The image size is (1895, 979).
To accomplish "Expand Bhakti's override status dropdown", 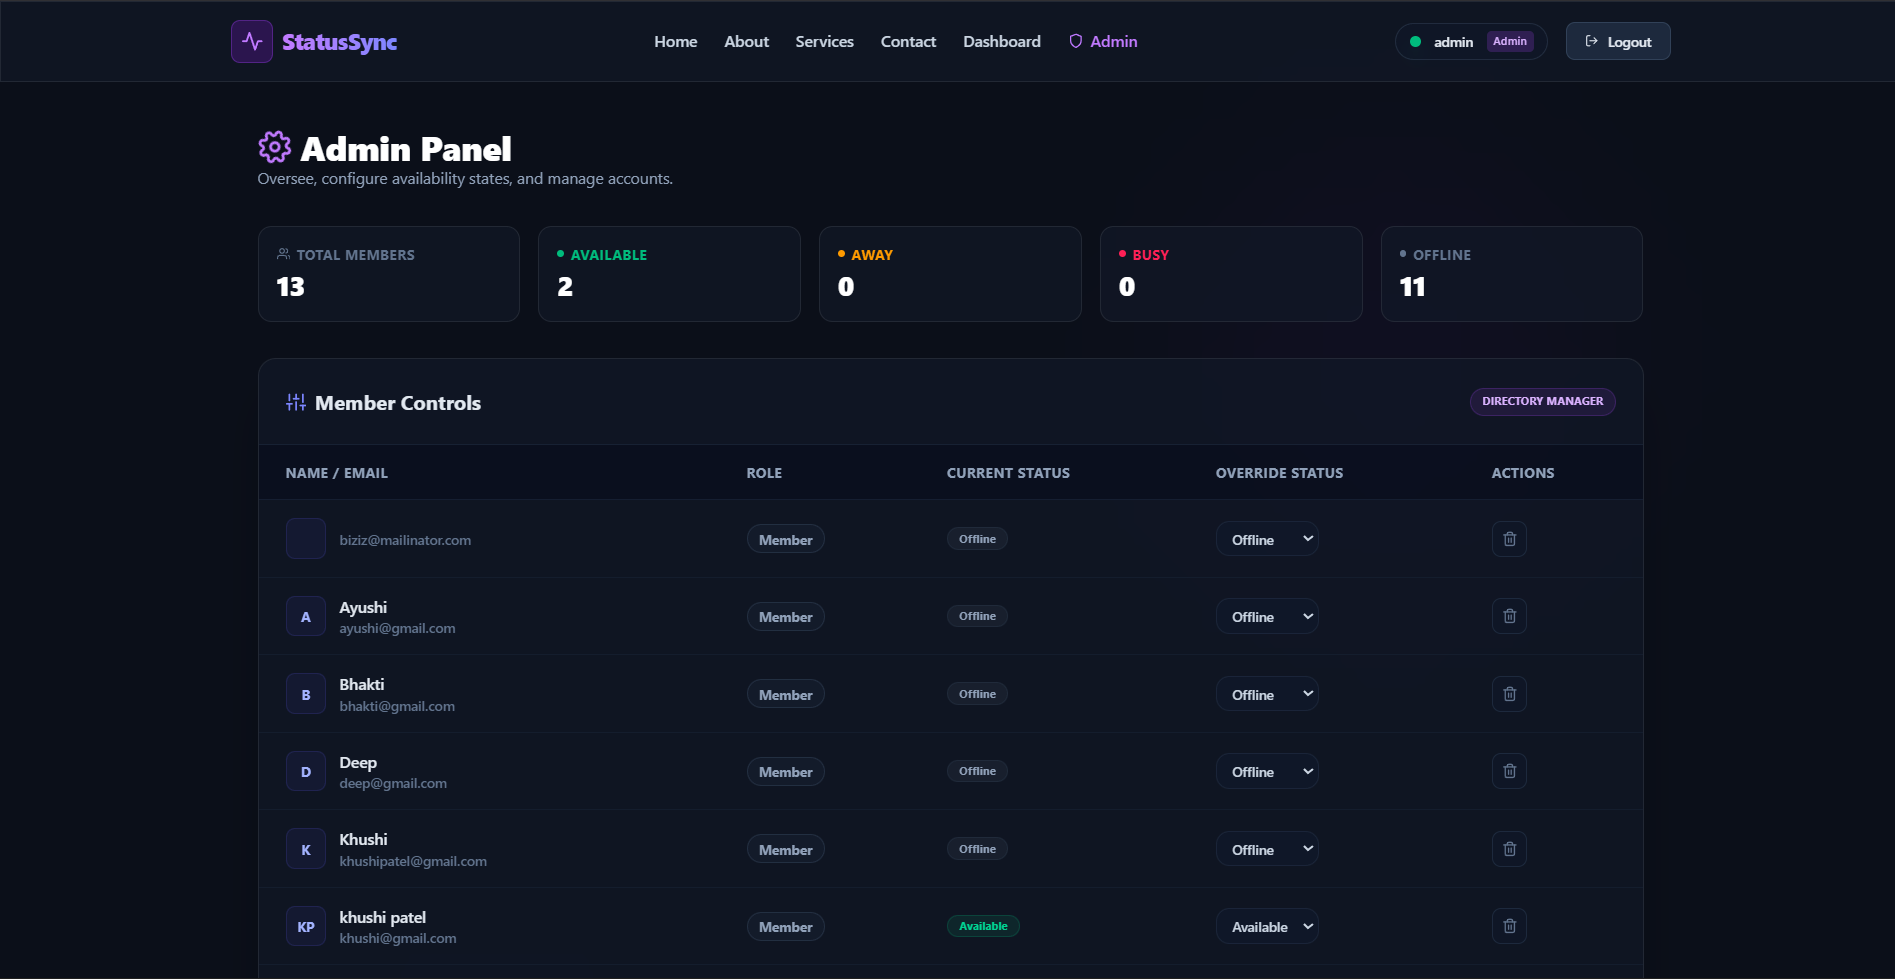I will (x=1267, y=694).
